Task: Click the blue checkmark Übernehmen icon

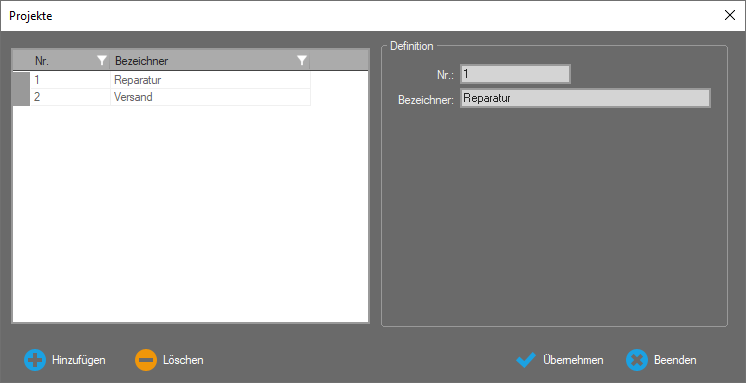Action: tap(526, 360)
